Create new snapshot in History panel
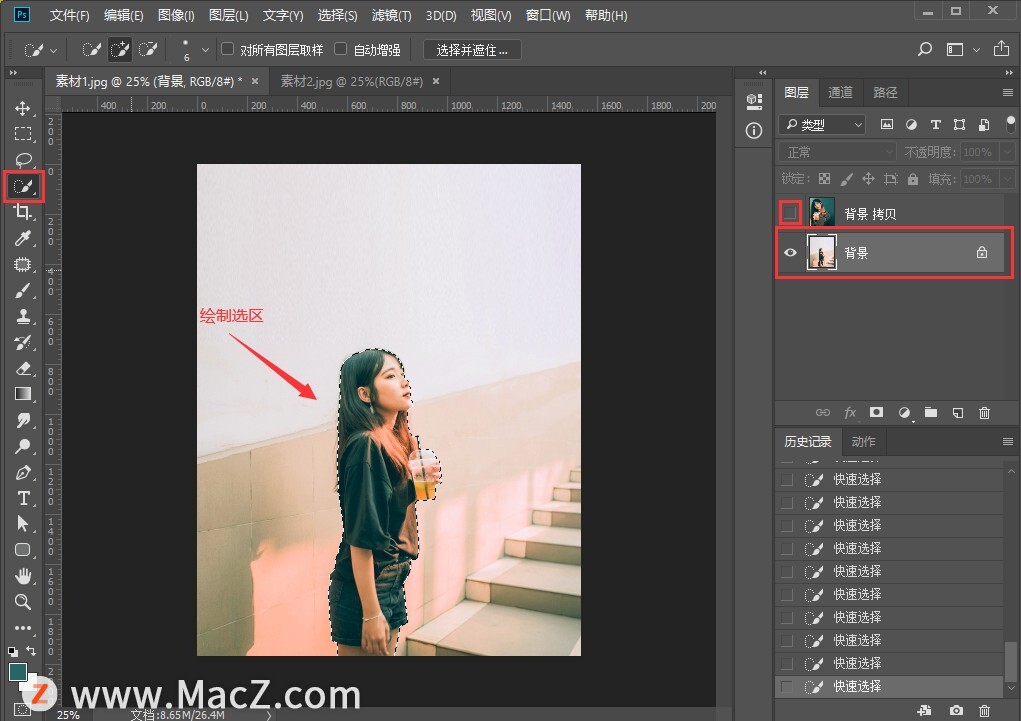The width and height of the screenshot is (1021, 721). click(956, 710)
